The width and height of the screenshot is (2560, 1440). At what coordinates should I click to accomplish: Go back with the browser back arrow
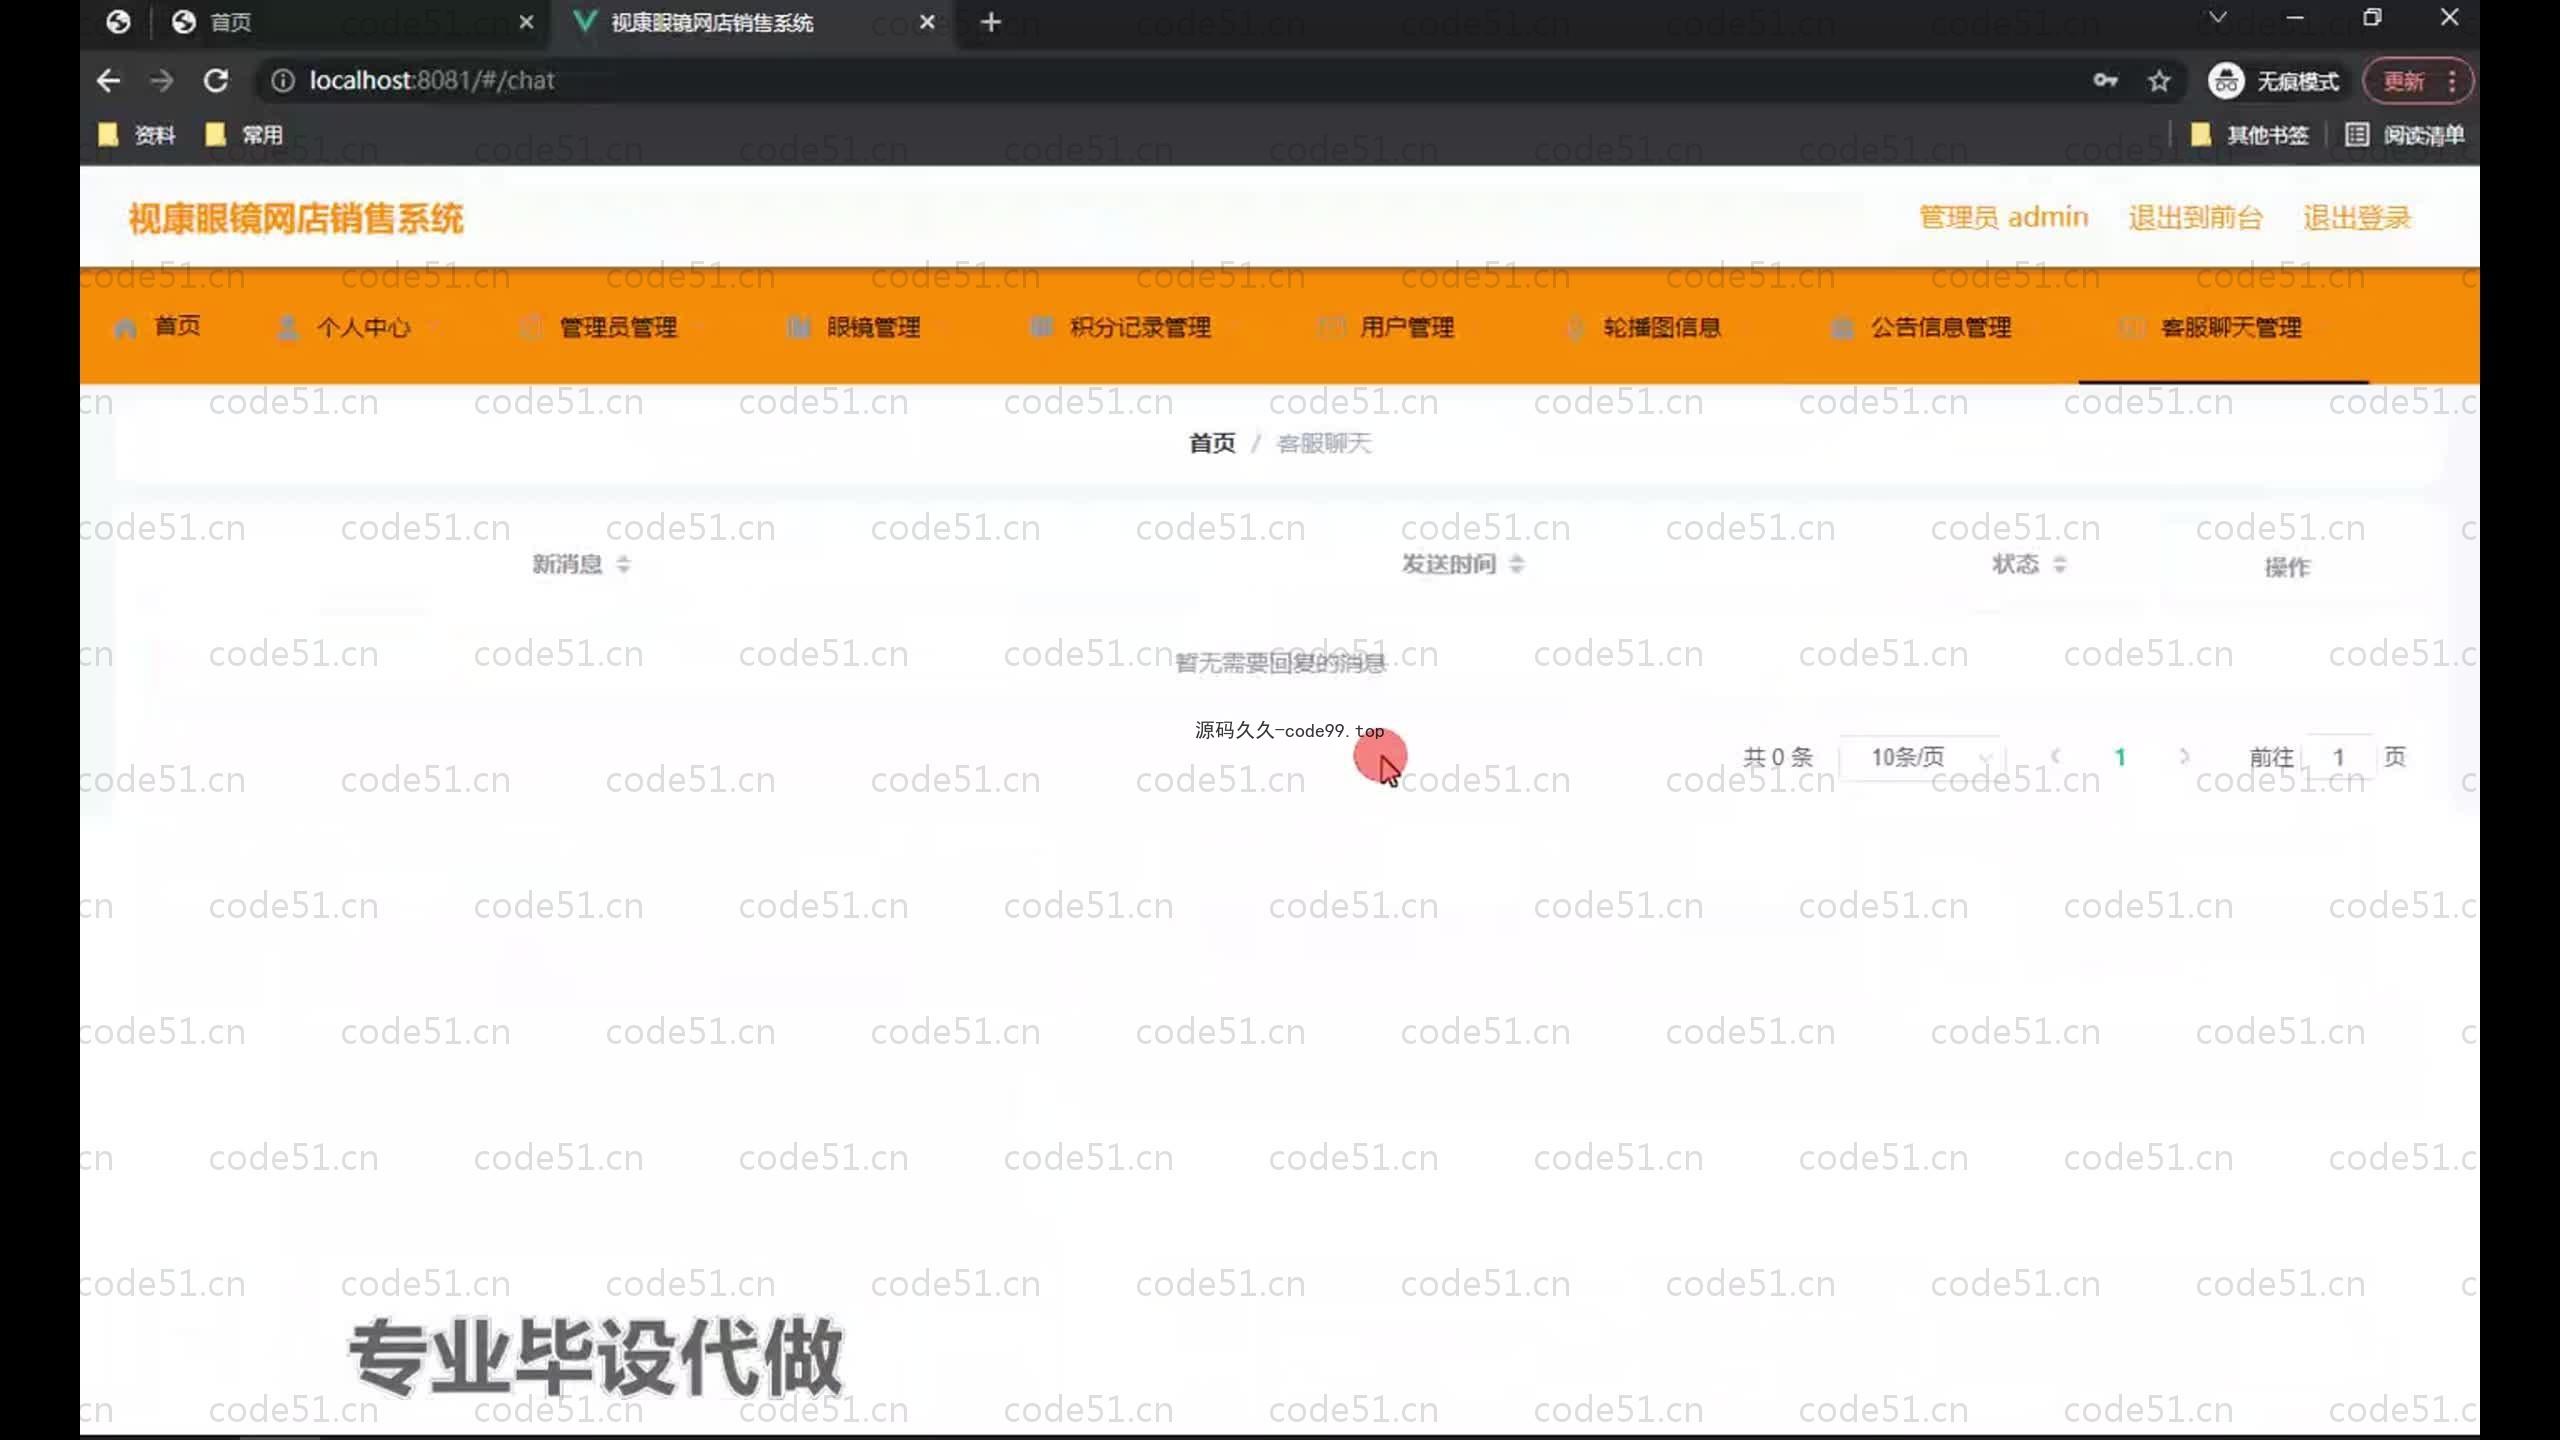click(108, 81)
